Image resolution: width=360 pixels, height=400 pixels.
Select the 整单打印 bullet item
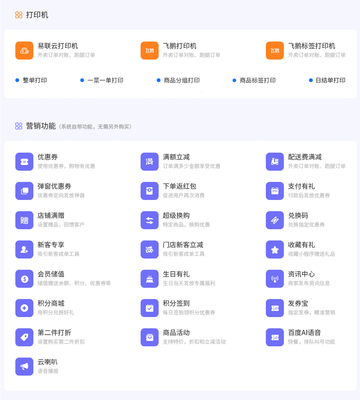click(31, 80)
